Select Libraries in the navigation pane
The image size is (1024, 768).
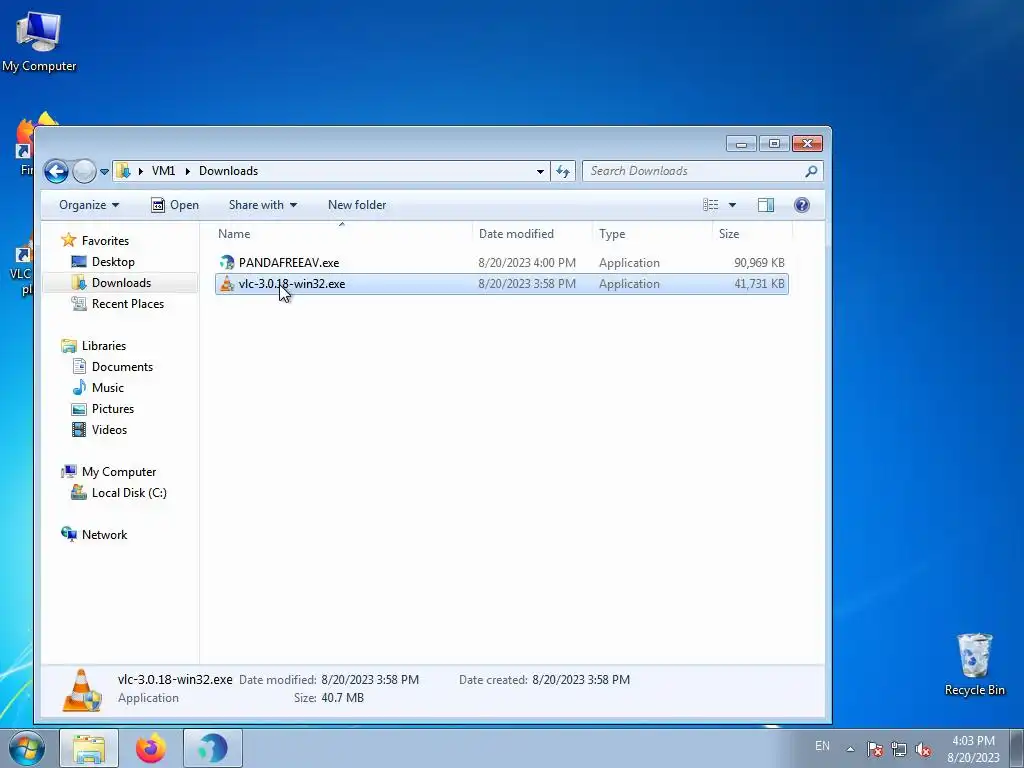pyautogui.click(x=104, y=345)
